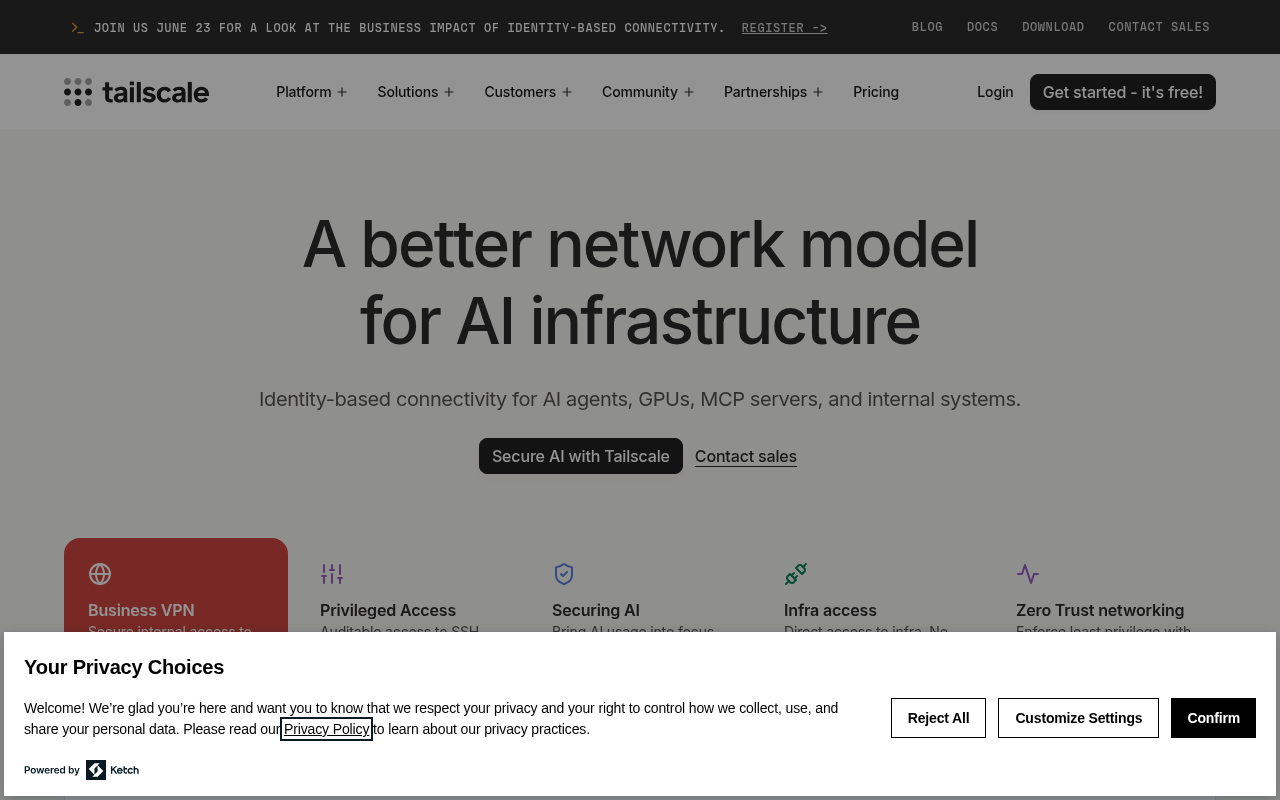This screenshot has height=800, width=1280.
Task: Open the Pricing page
Action: tap(876, 92)
